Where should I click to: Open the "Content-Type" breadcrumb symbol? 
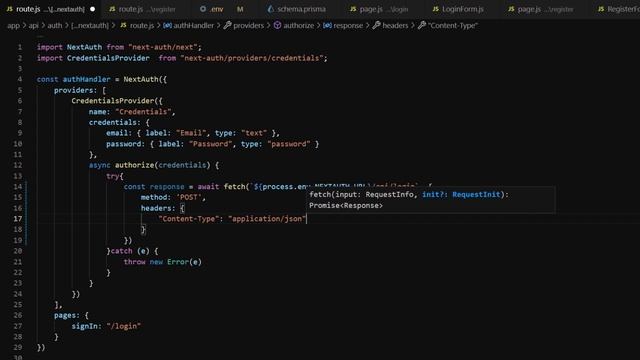tap(452, 25)
